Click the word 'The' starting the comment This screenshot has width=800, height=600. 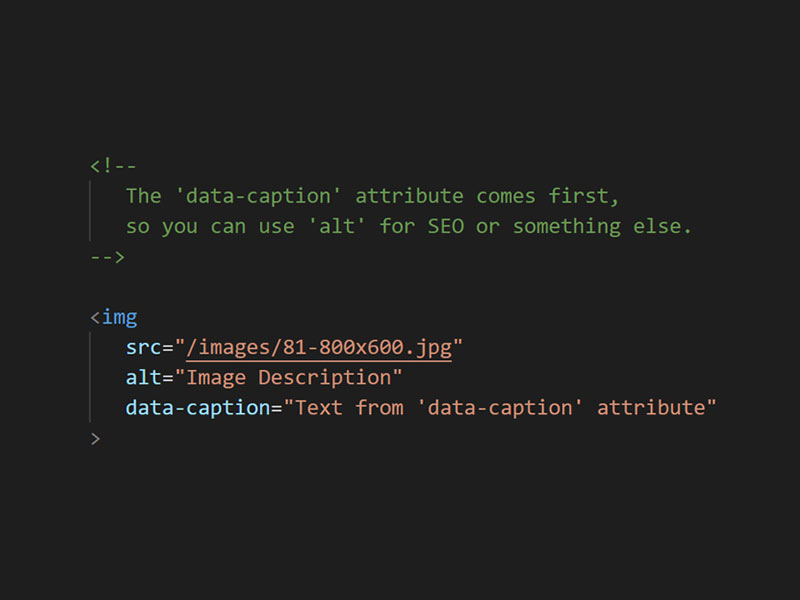(x=144, y=196)
